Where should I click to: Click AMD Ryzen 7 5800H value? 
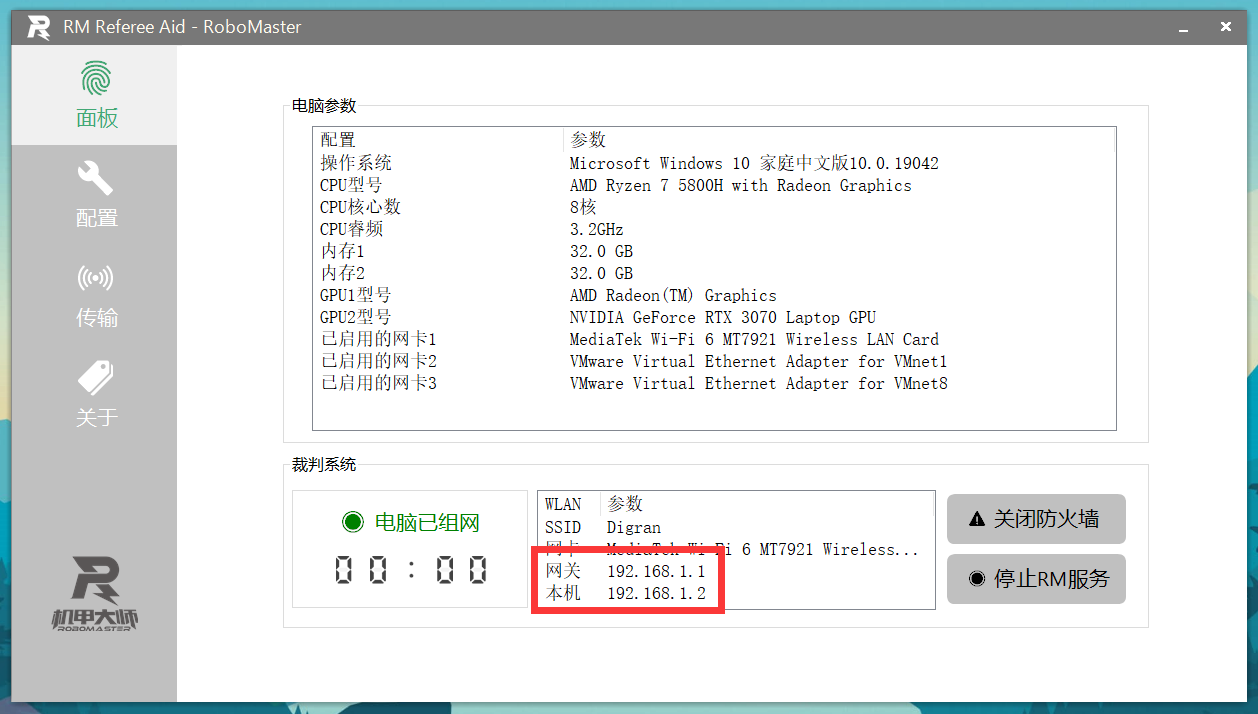coord(740,185)
